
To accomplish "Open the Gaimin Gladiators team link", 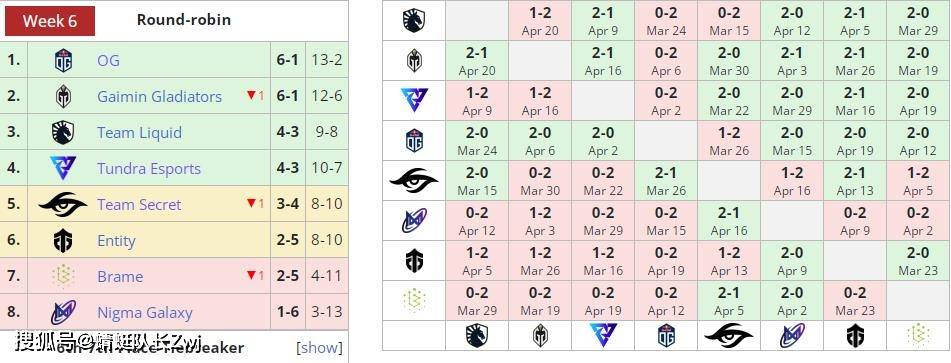I will pyautogui.click(x=160, y=96).
